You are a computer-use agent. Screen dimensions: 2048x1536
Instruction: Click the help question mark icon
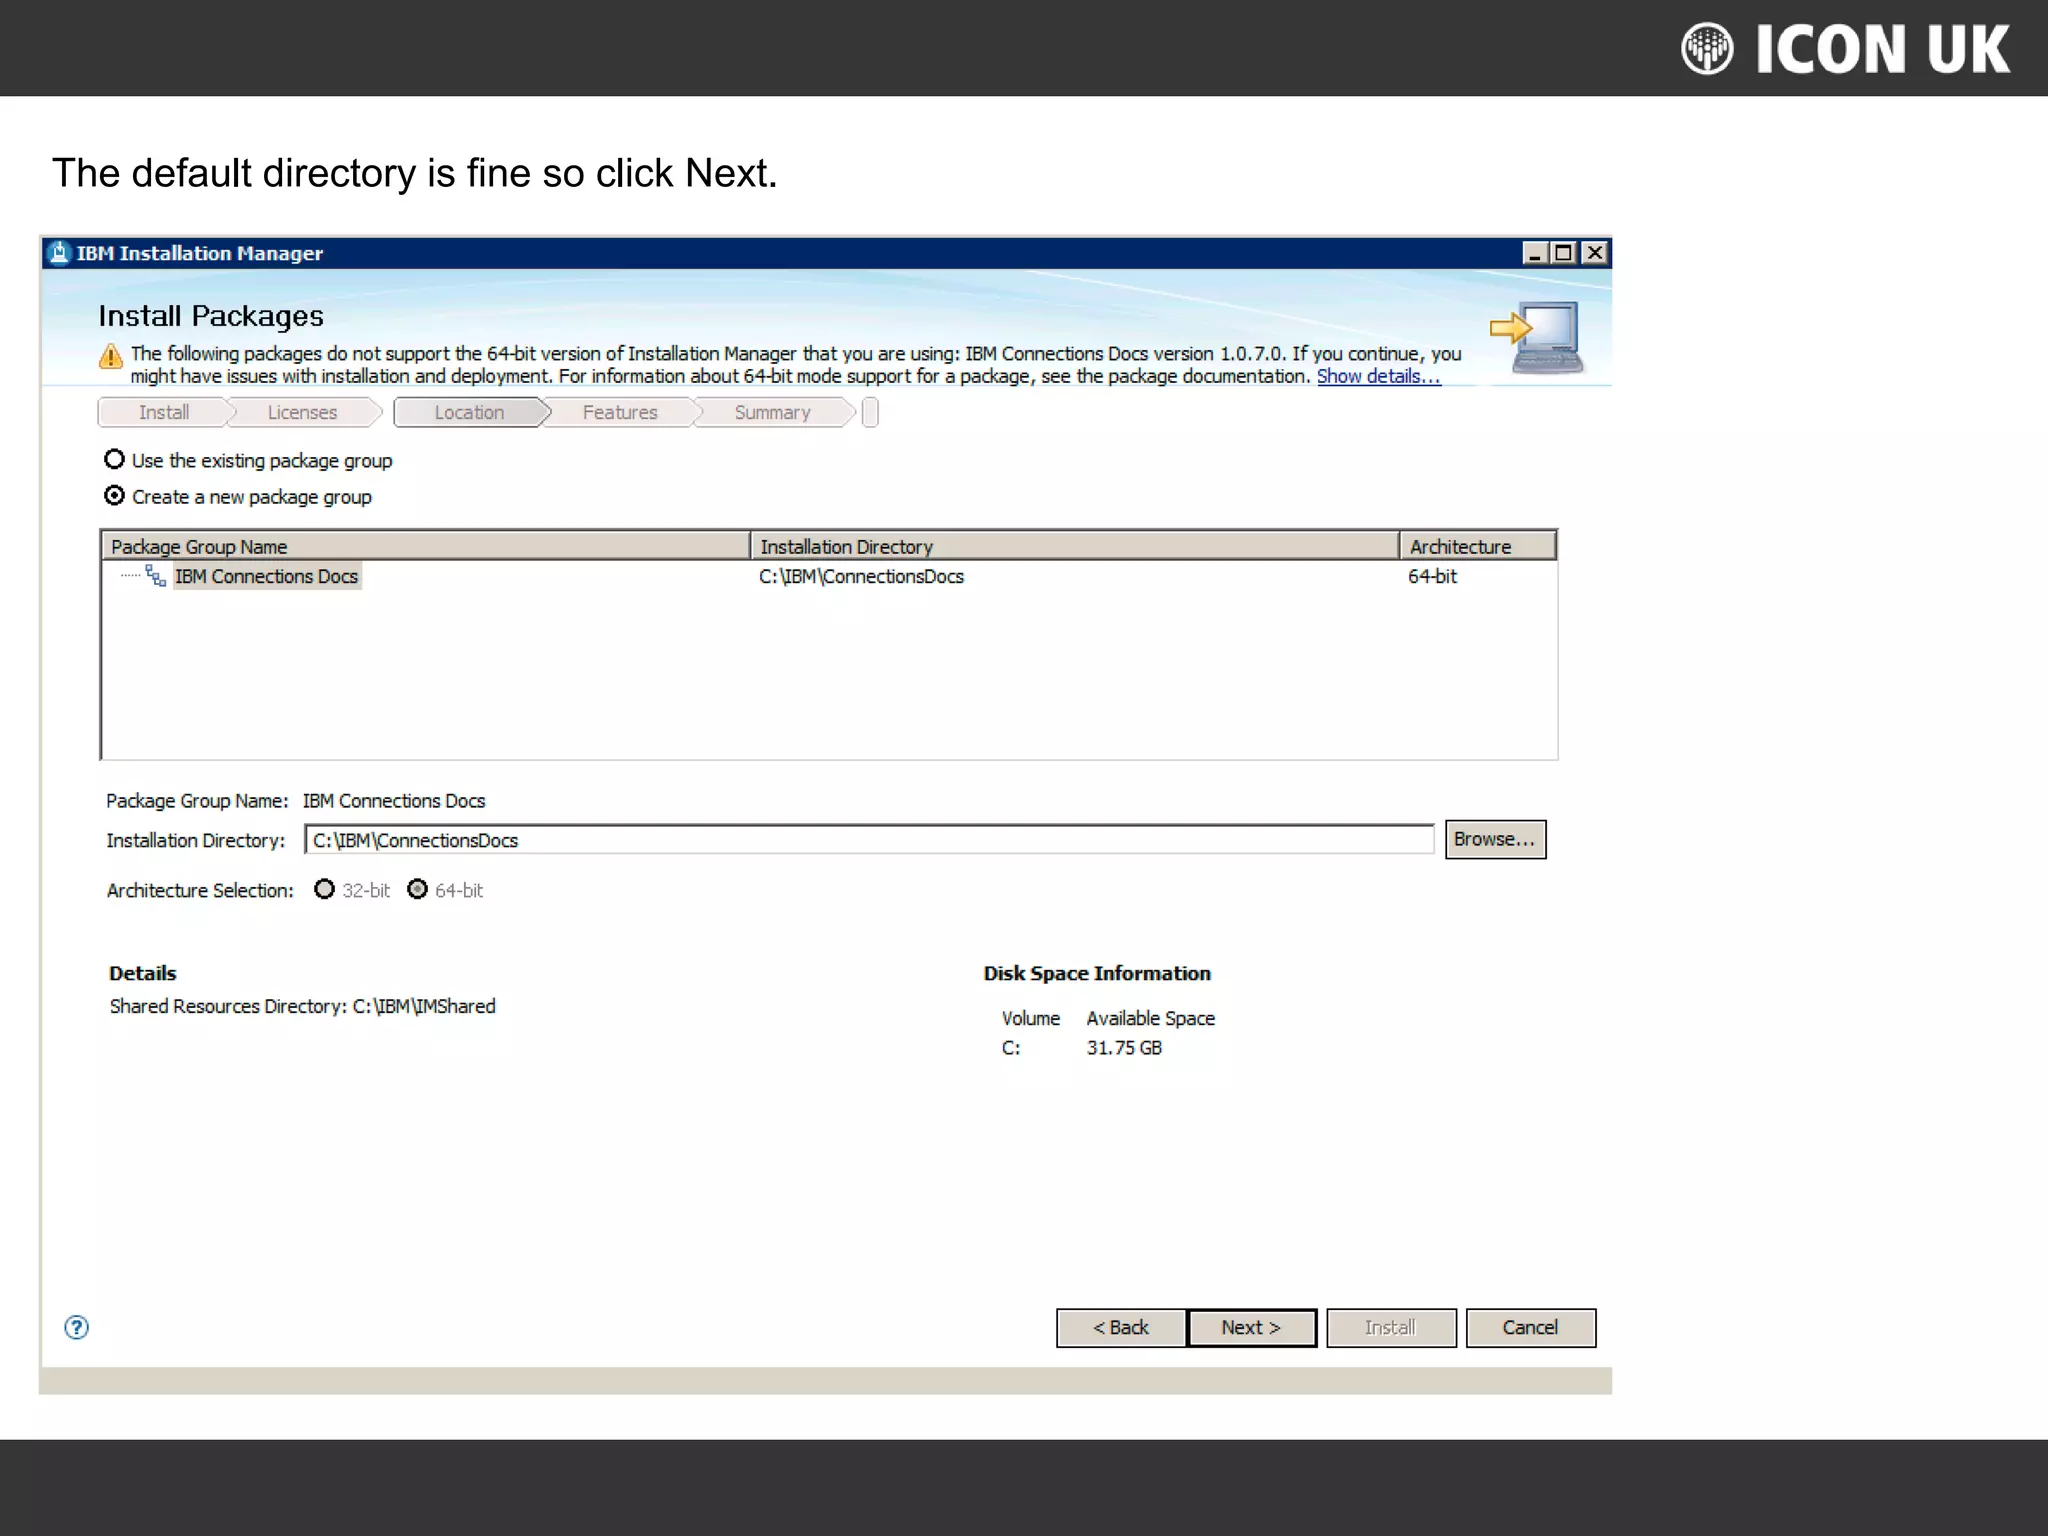click(76, 1327)
